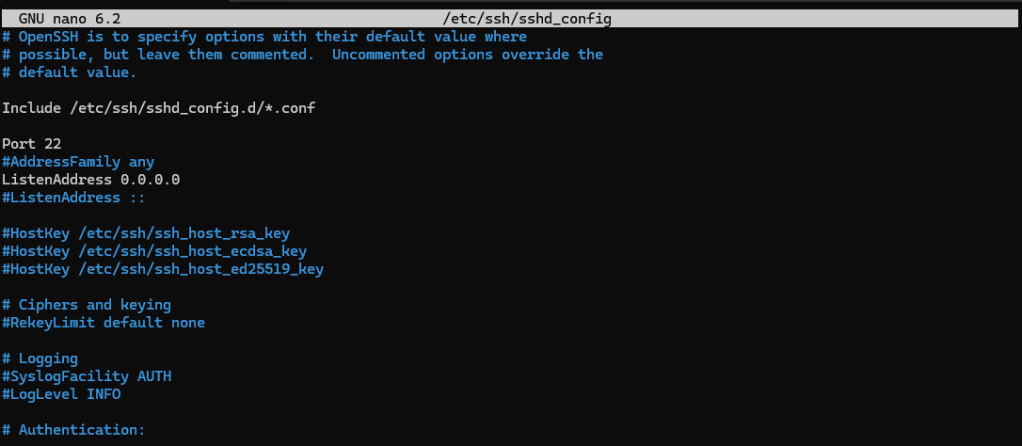Viewport: 1022px width, 446px height.
Task: Place cursor on the Port 22 line
Action: pos(32,144)
